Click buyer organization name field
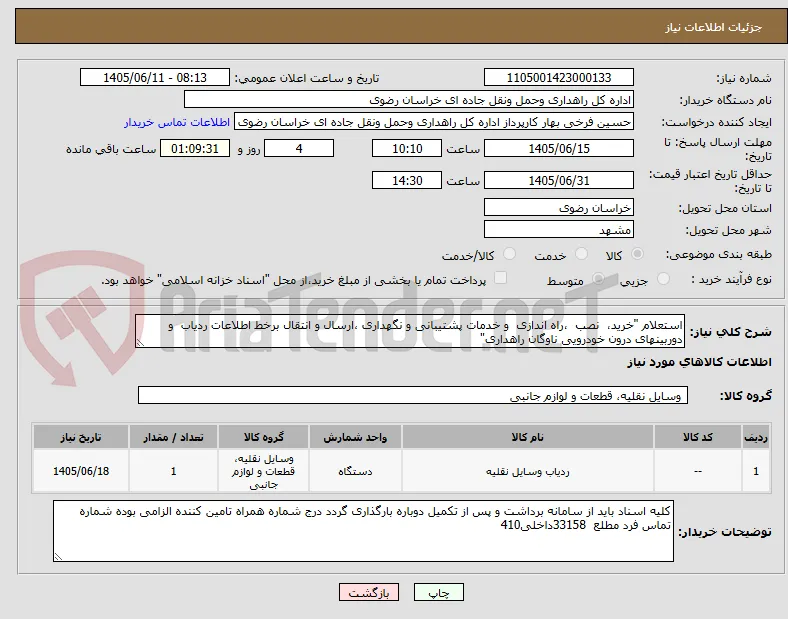This screenshot has height=619, width=788. click(409, 99)
